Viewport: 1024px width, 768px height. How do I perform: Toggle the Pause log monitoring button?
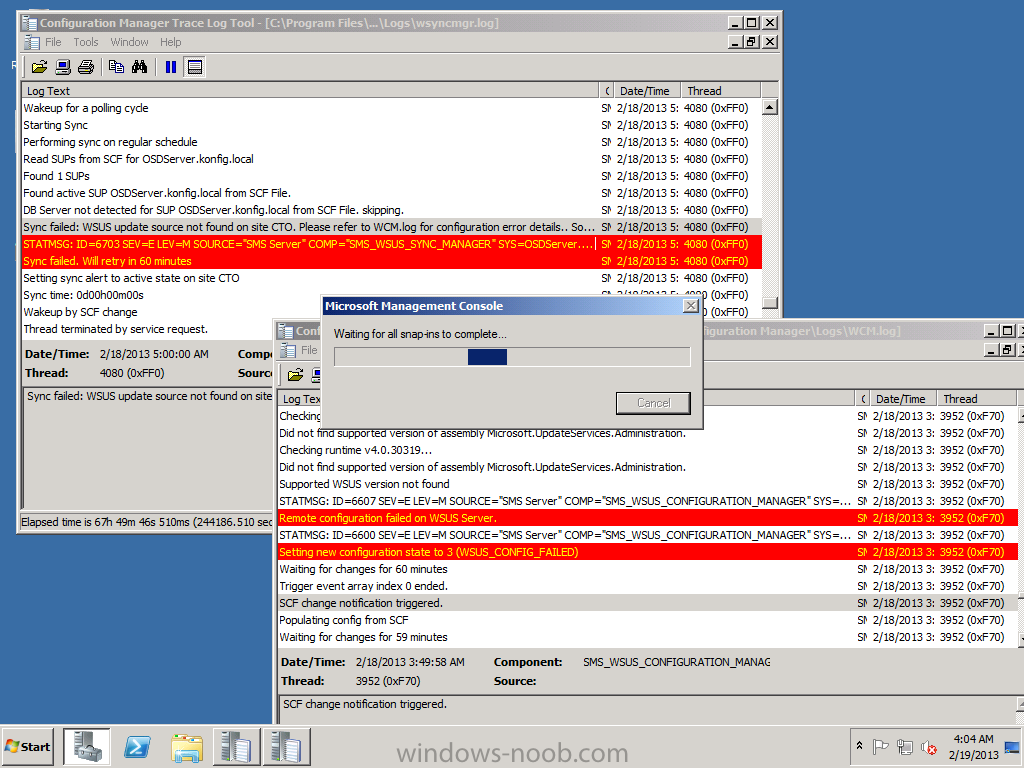(171, 67)
